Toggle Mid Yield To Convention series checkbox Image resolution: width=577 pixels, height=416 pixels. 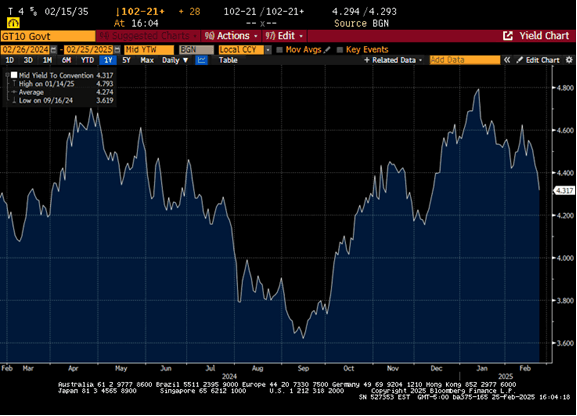14,75
